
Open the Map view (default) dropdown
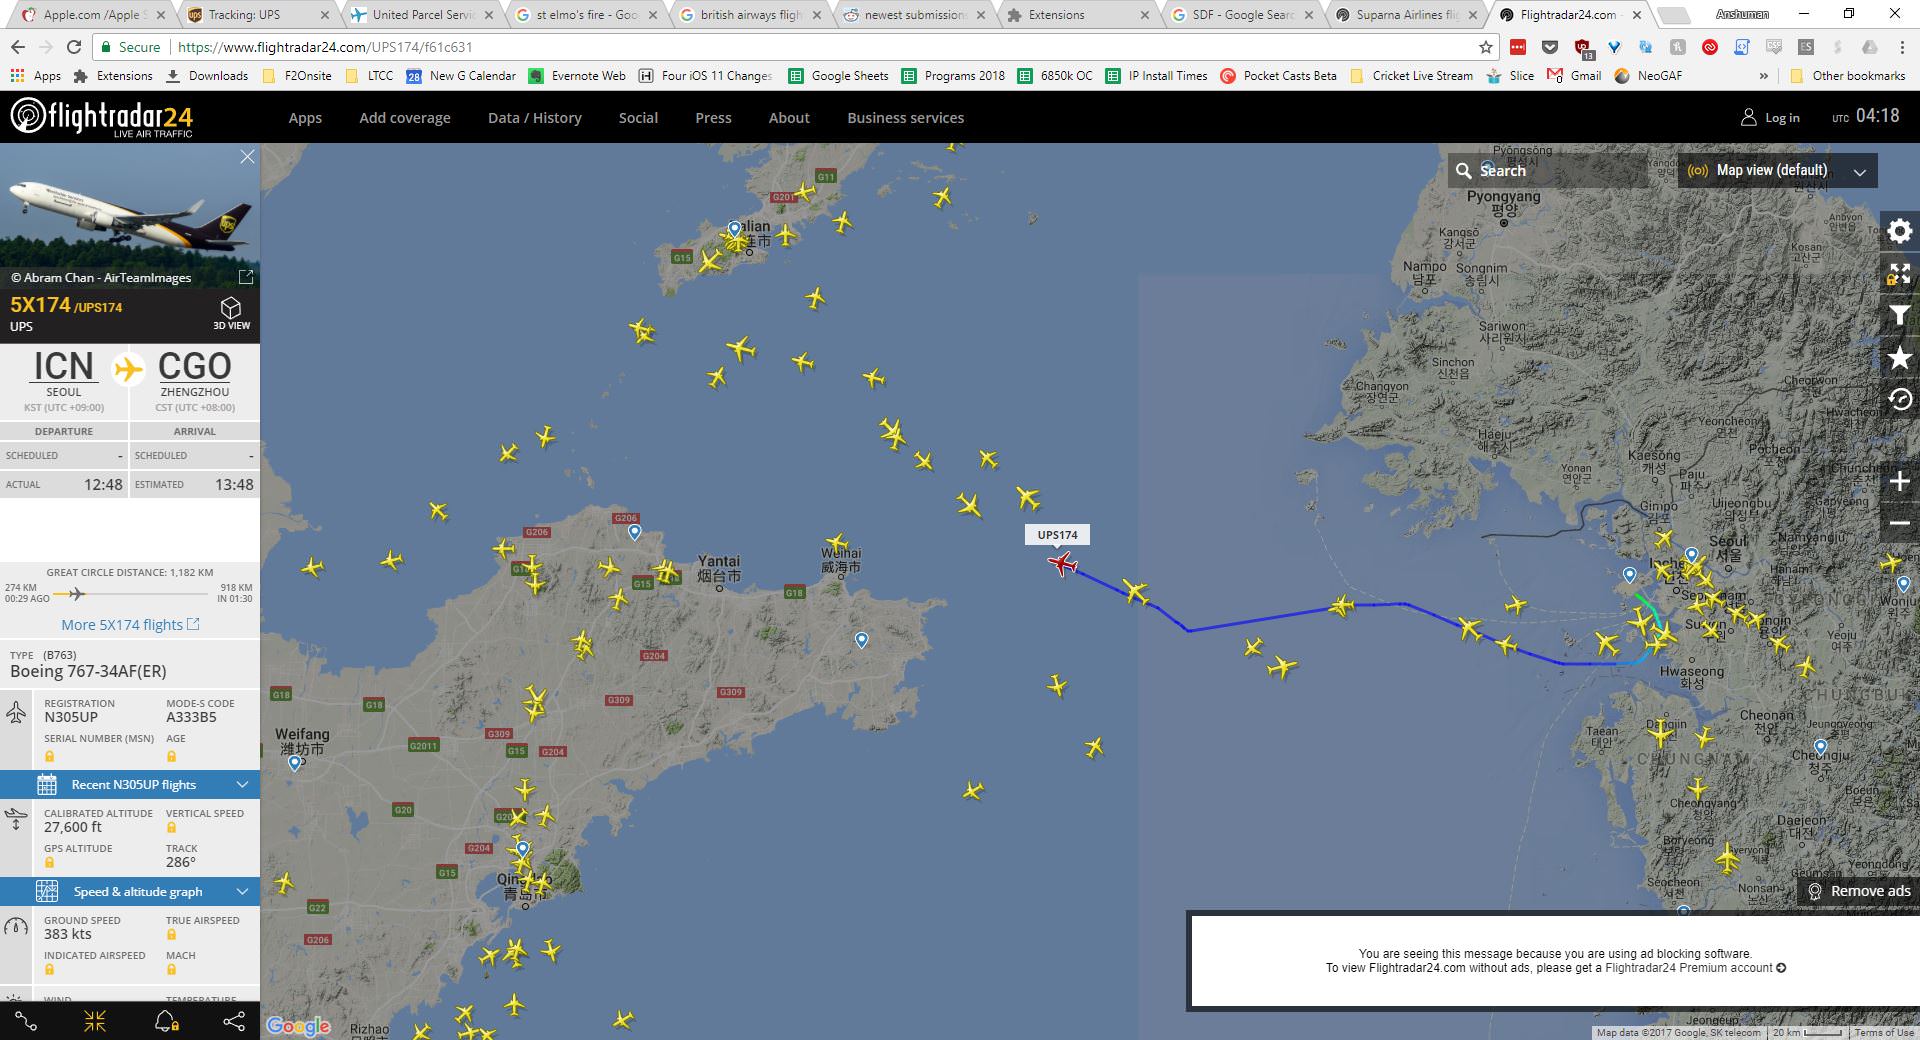[1777, 171]
